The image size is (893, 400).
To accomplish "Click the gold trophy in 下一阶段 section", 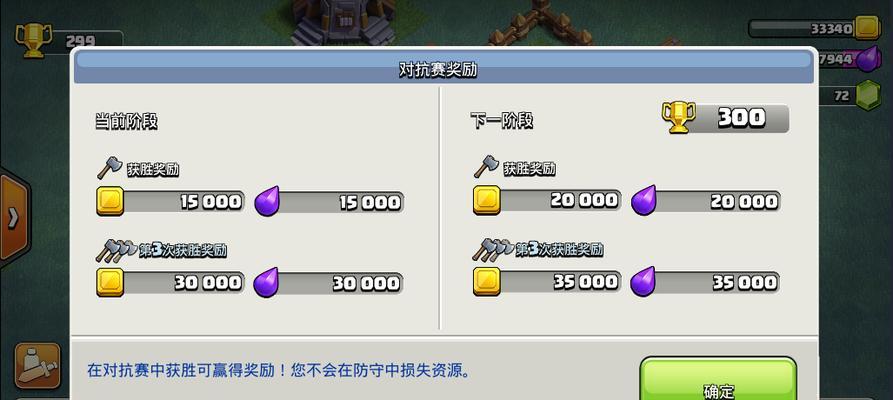I will 678,117.
